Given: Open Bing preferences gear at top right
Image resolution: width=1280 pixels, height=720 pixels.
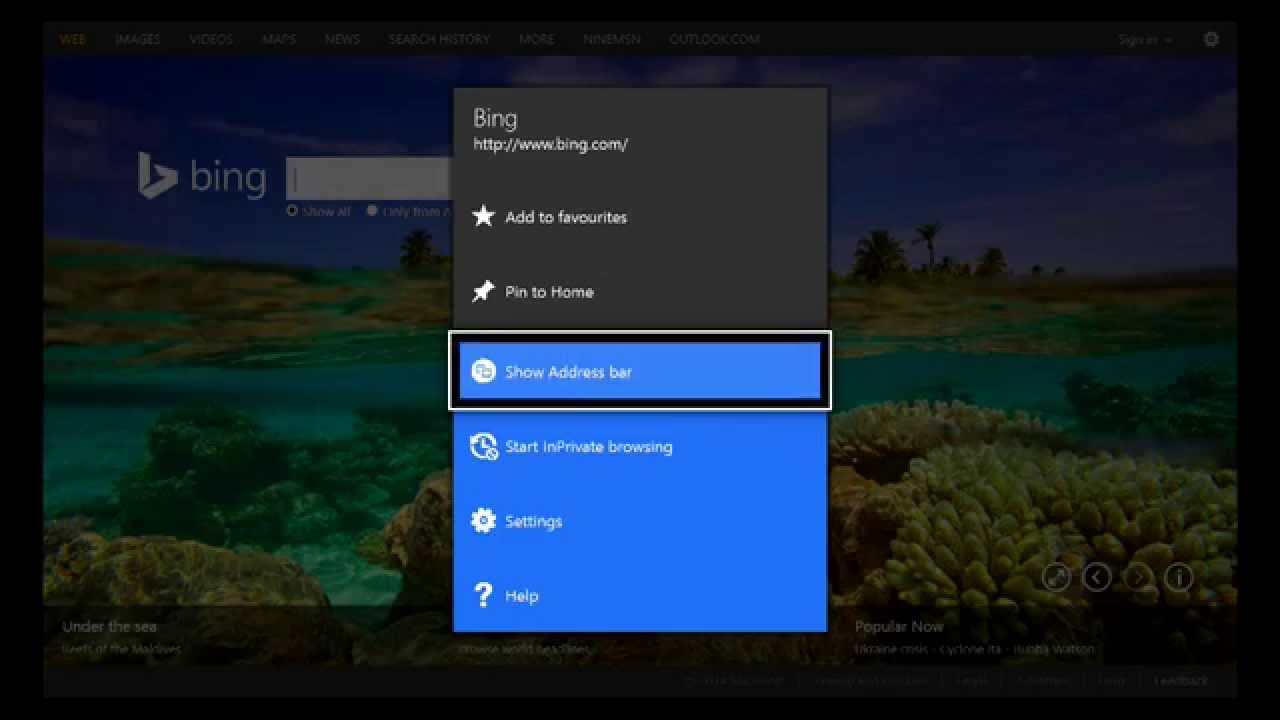Looking at the screenshot, I should 1211,39.
